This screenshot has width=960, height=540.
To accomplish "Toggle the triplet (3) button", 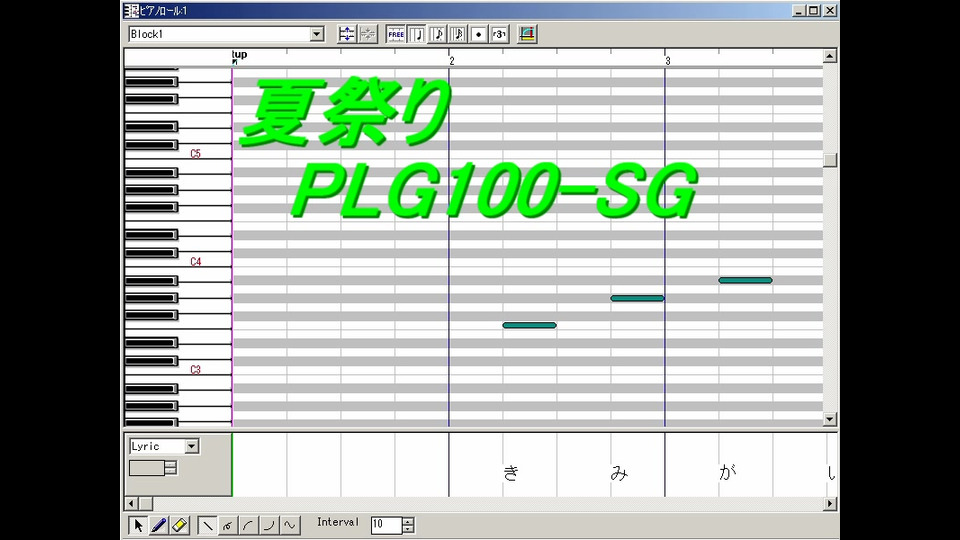I will point(500,34).
